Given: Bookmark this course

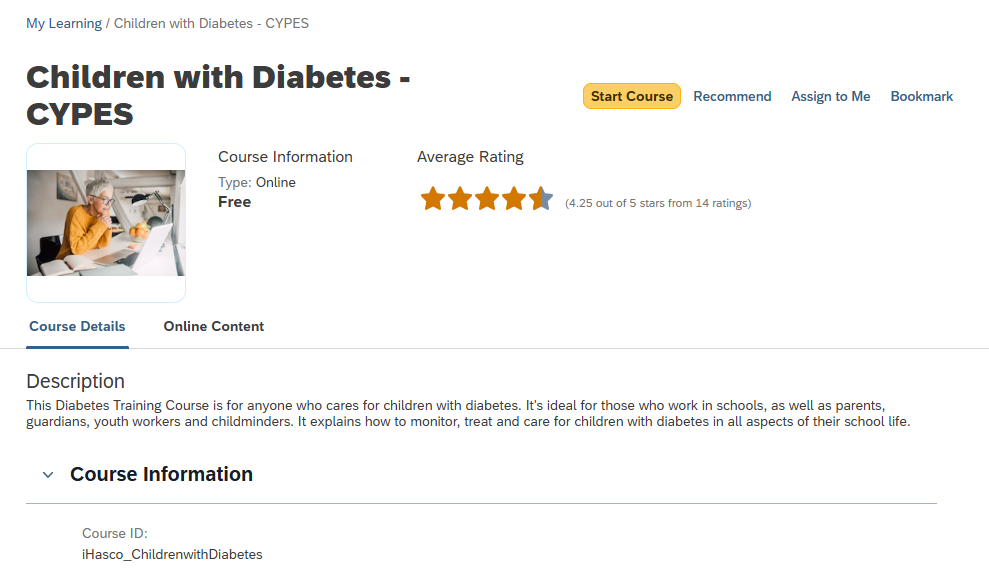Looking at the screenshot, I should pyautogui.click(x=922, y=97).
